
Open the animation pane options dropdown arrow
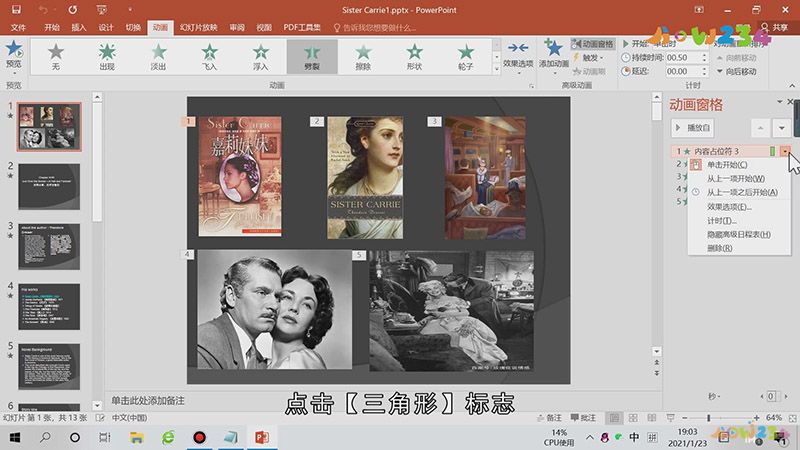pyautogui.click(x=779, y=102)
